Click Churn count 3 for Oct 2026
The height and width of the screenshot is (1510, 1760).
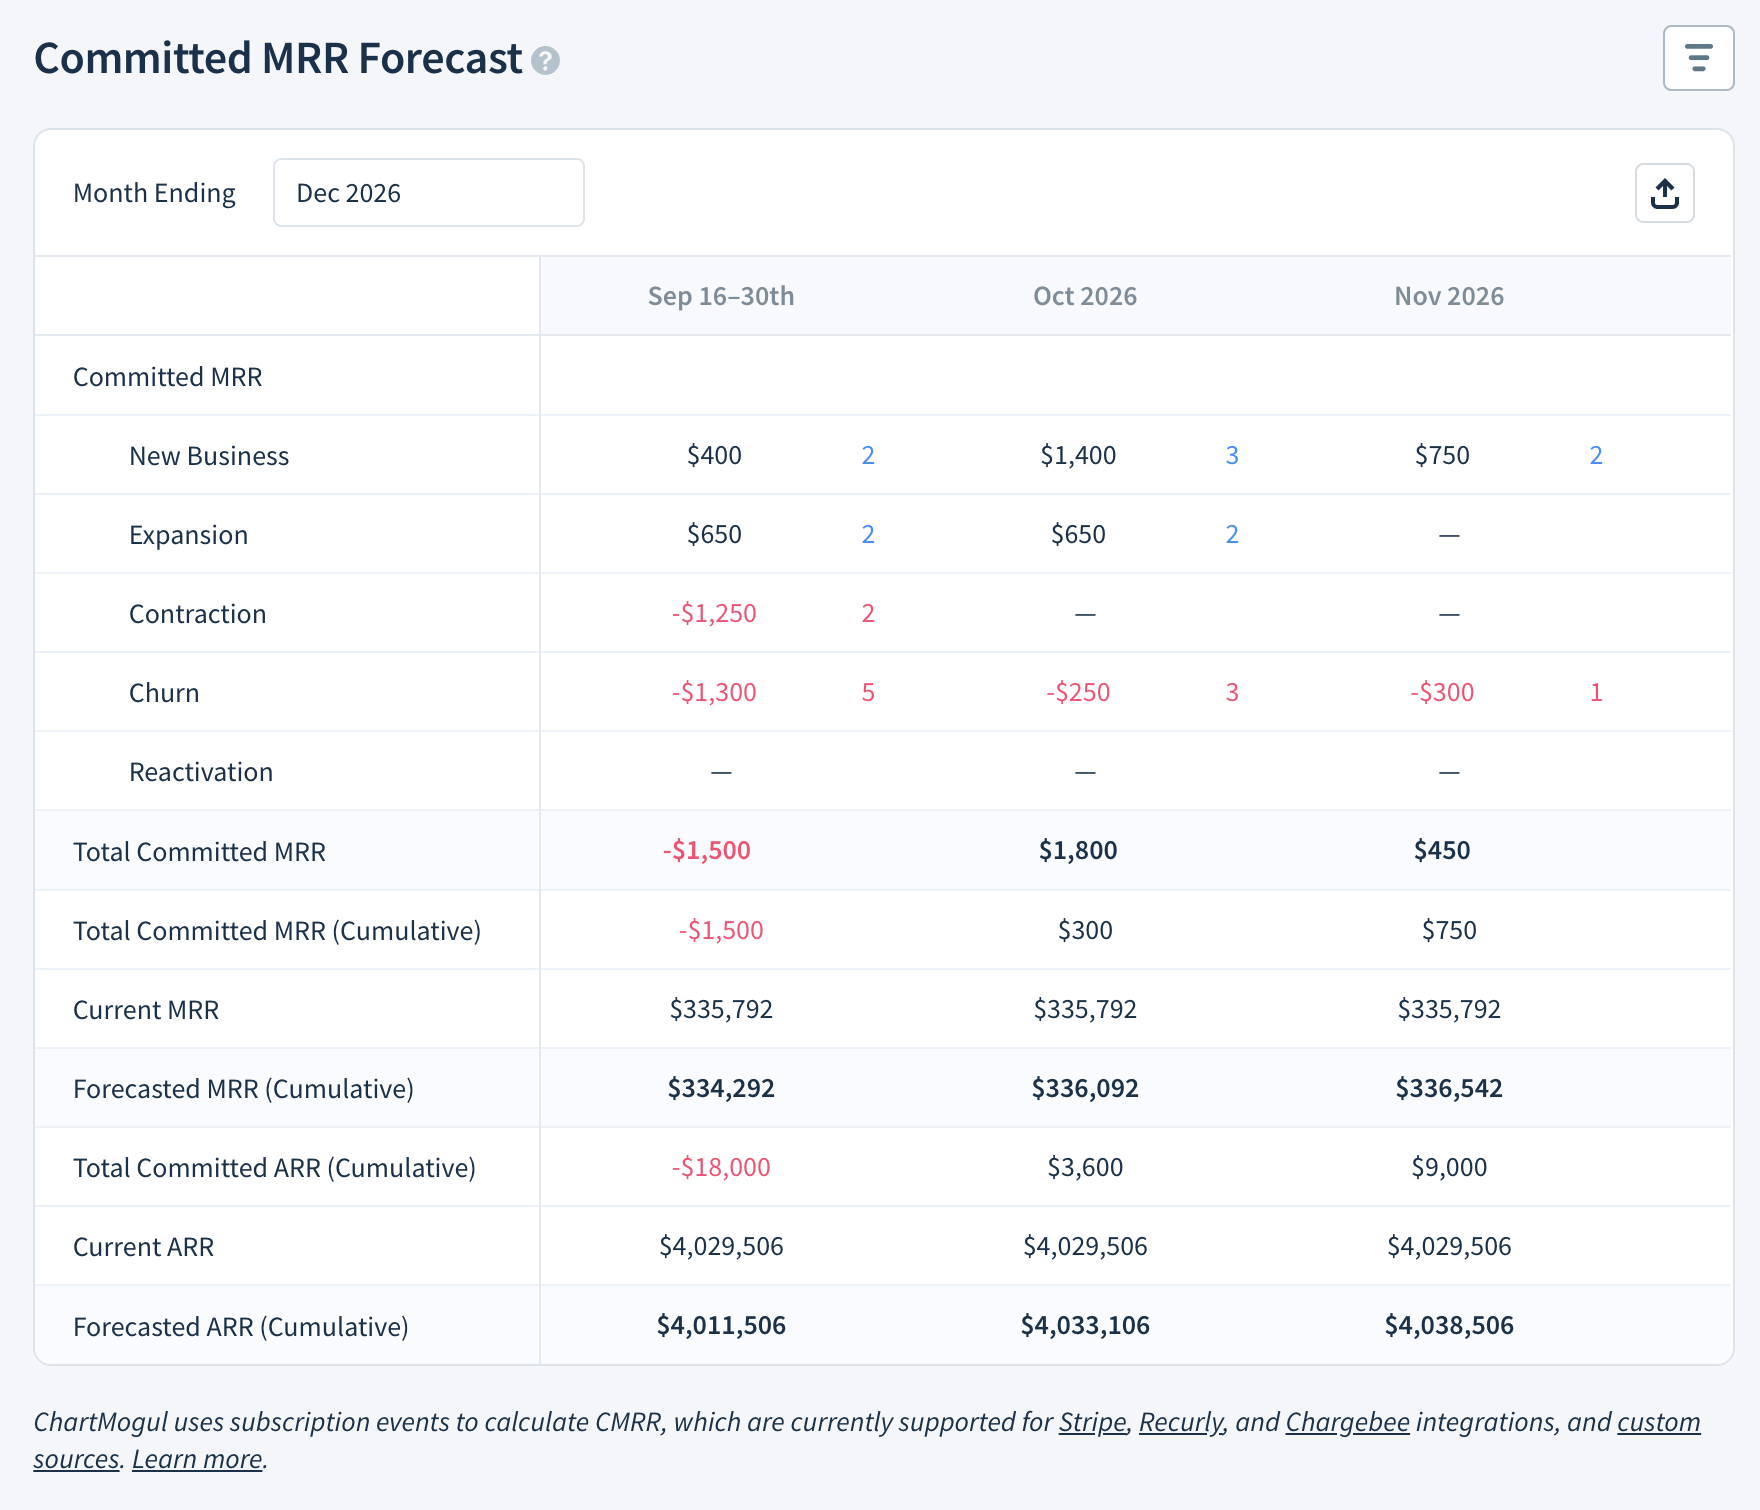point(1232,692)
